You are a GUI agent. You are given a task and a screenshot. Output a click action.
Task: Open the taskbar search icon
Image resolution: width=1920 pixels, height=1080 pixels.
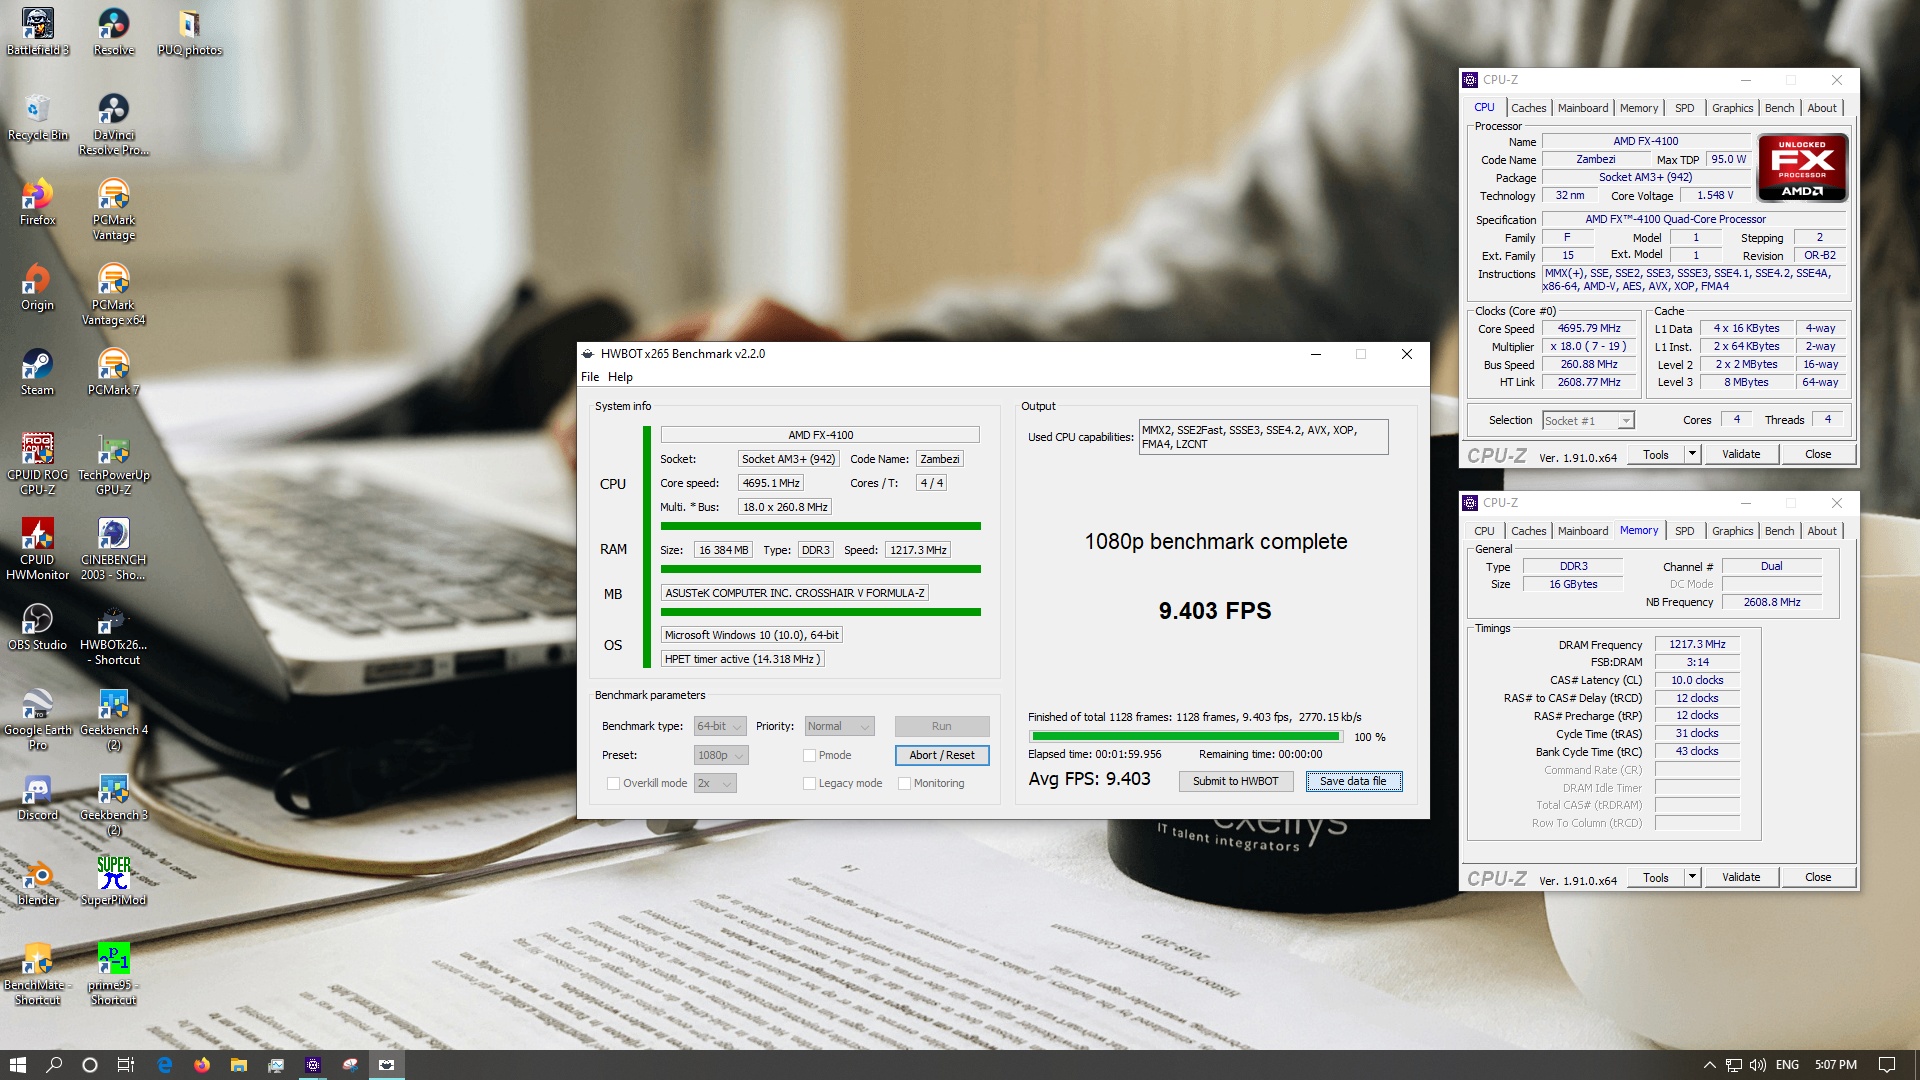point(54,1065)
